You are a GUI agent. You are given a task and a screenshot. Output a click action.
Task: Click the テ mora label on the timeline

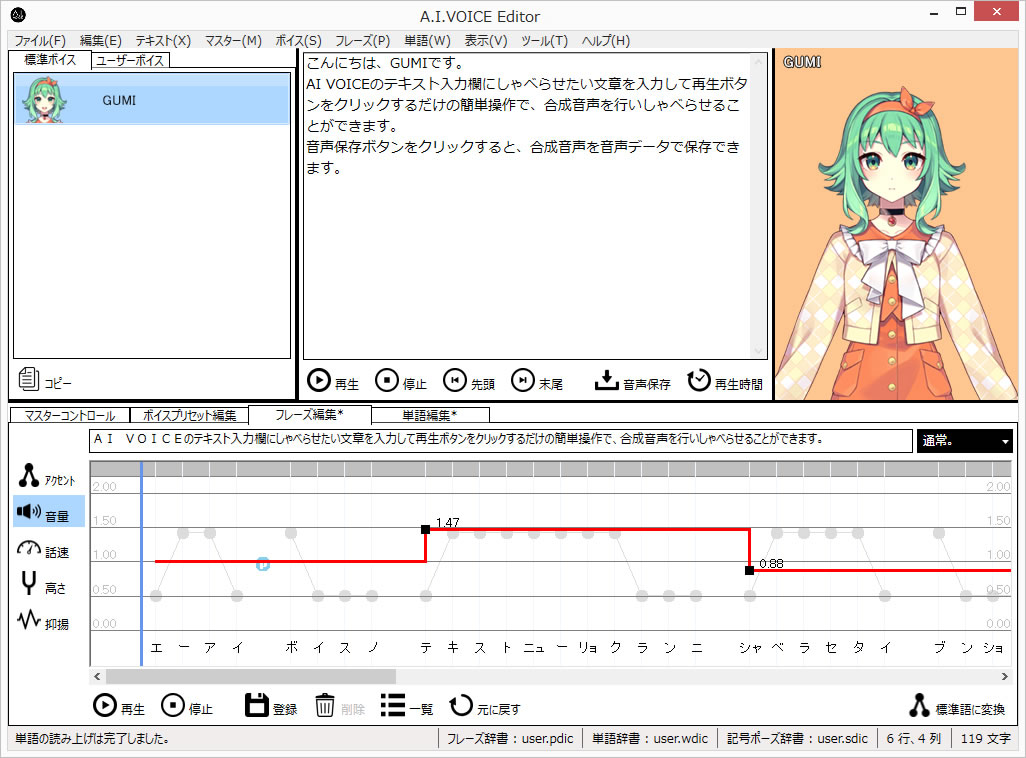[x=425, y=647]
